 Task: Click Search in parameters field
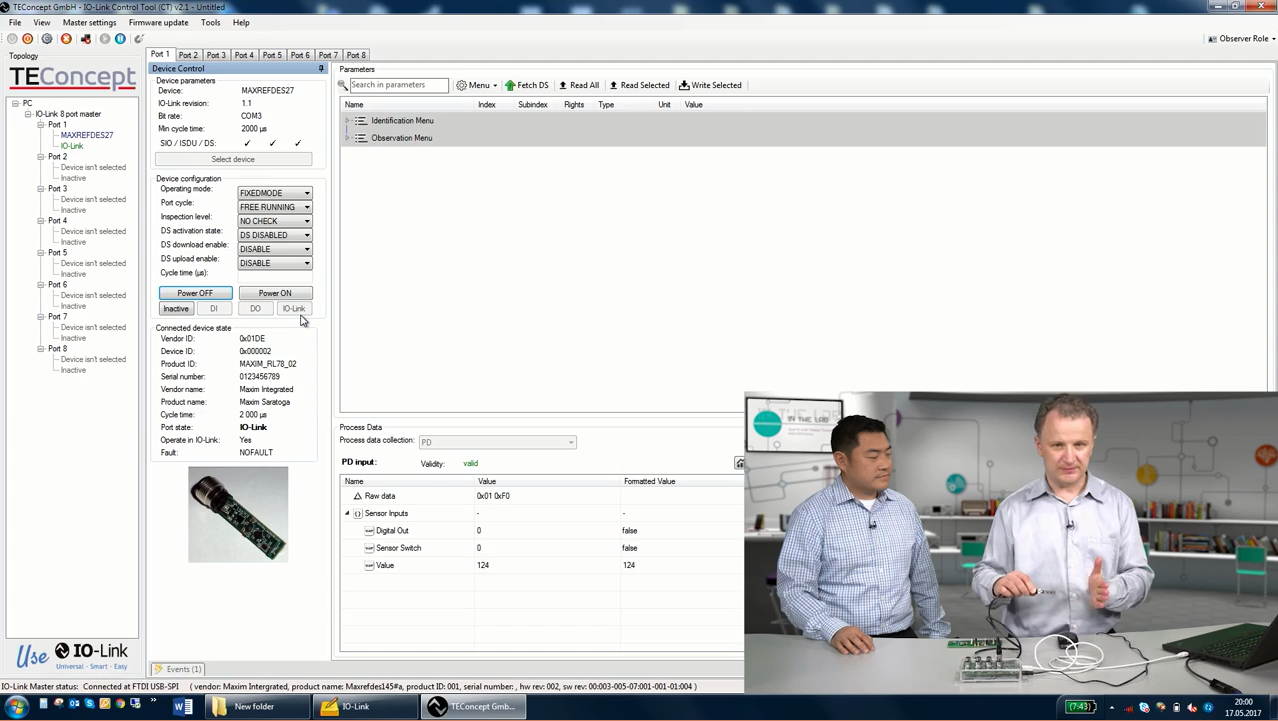click(x=398, y=85)
